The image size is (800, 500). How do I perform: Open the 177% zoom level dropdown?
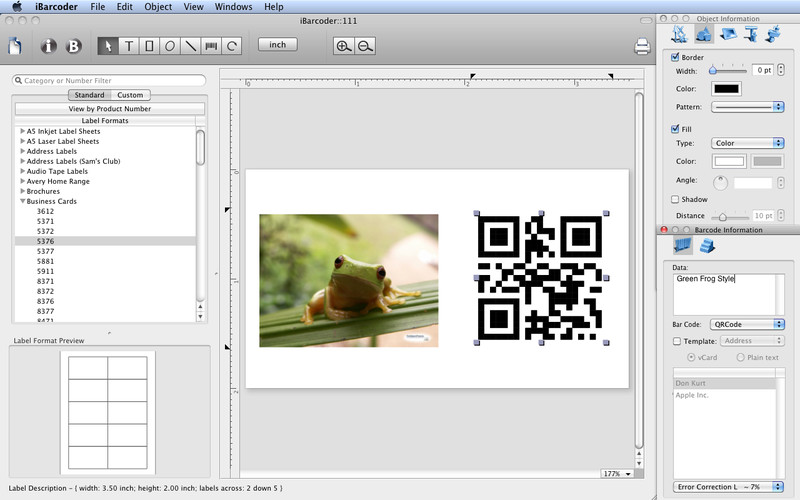616,473
